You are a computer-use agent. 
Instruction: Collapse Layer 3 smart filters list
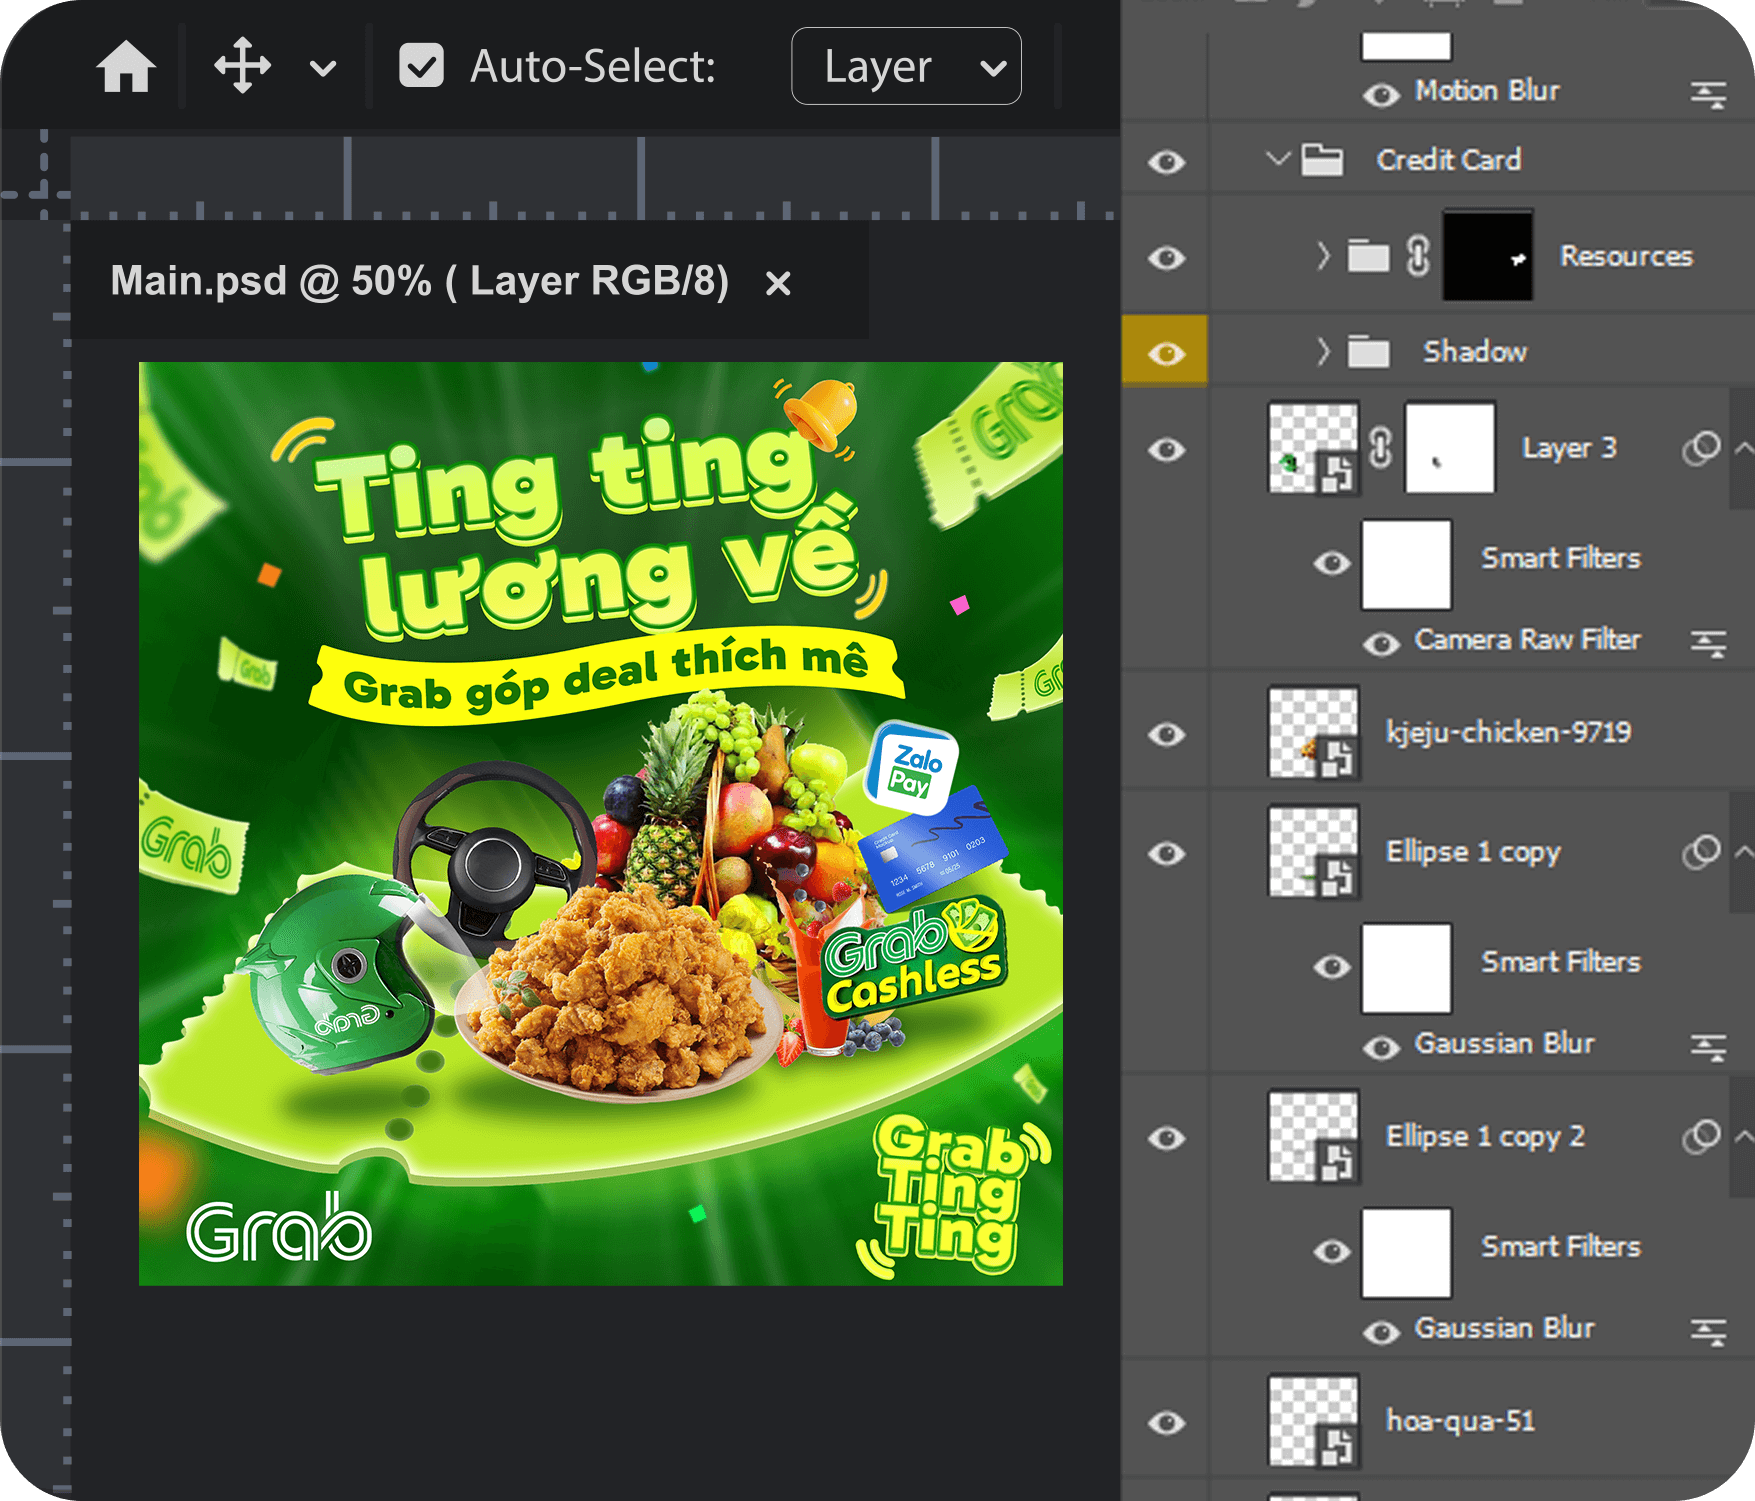tap(1743, 448)
